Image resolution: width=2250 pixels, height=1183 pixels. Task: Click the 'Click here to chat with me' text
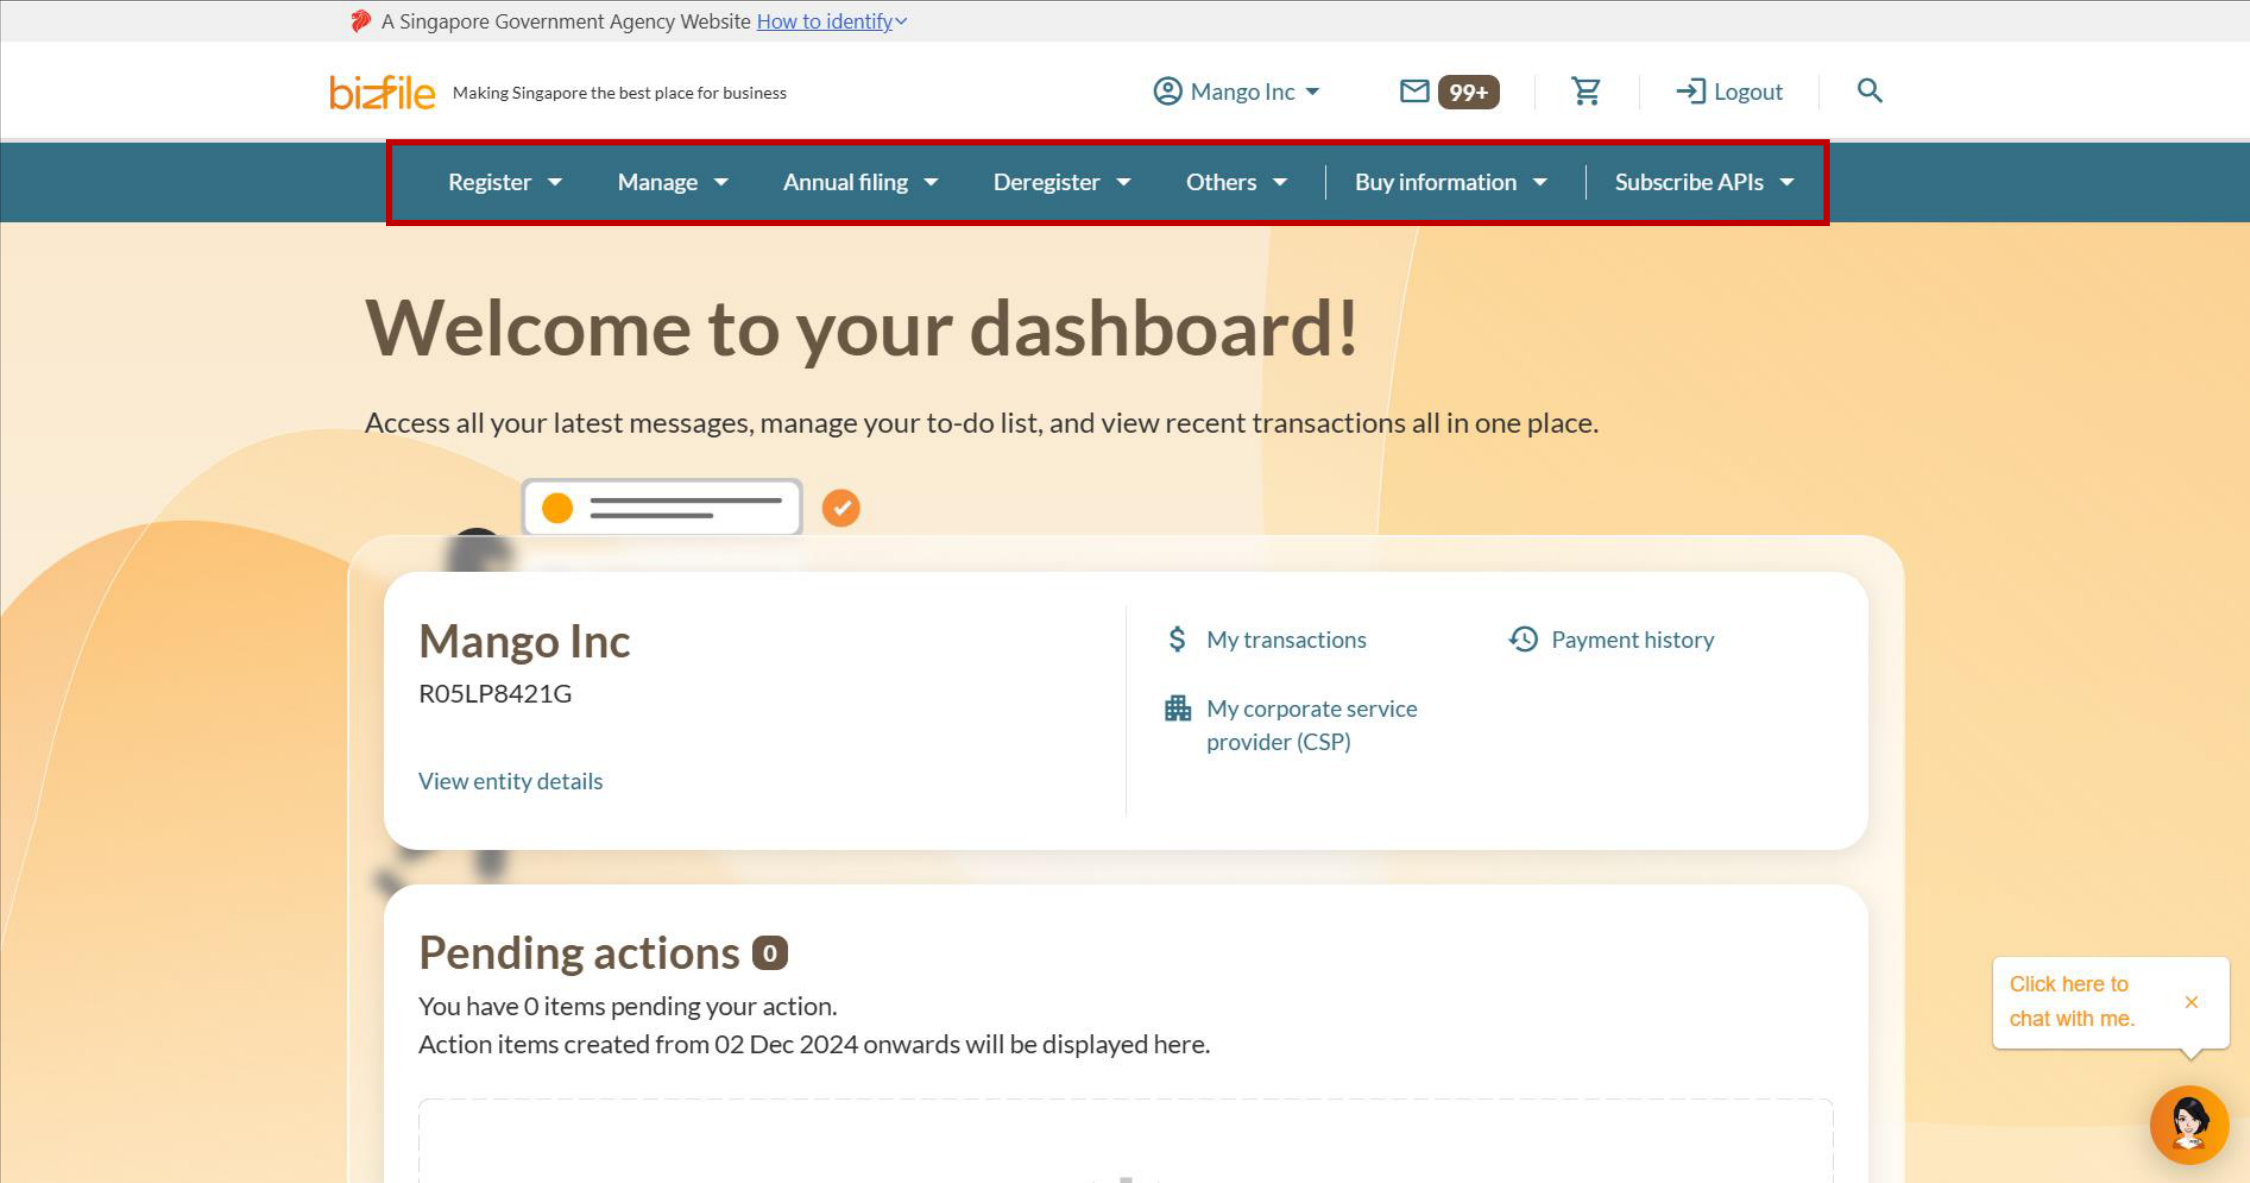(x=2071, y=1001)
